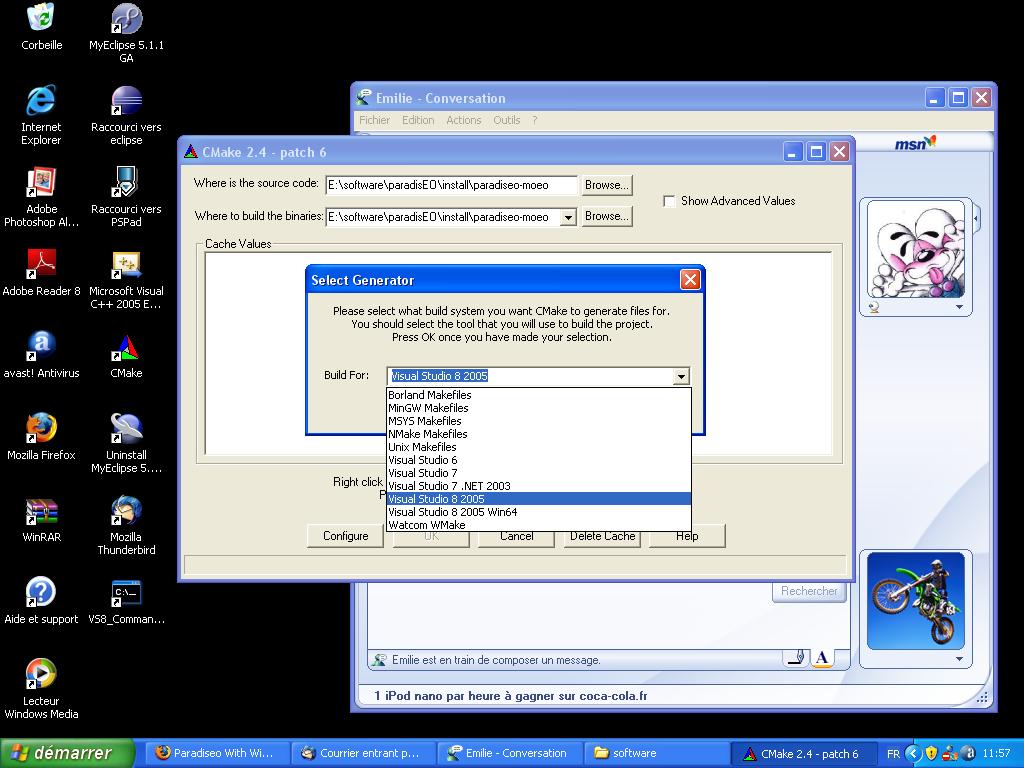Collapse the Build For generator dropdown arrow
The image size is (1024, 768).
(x=681, y=376)
